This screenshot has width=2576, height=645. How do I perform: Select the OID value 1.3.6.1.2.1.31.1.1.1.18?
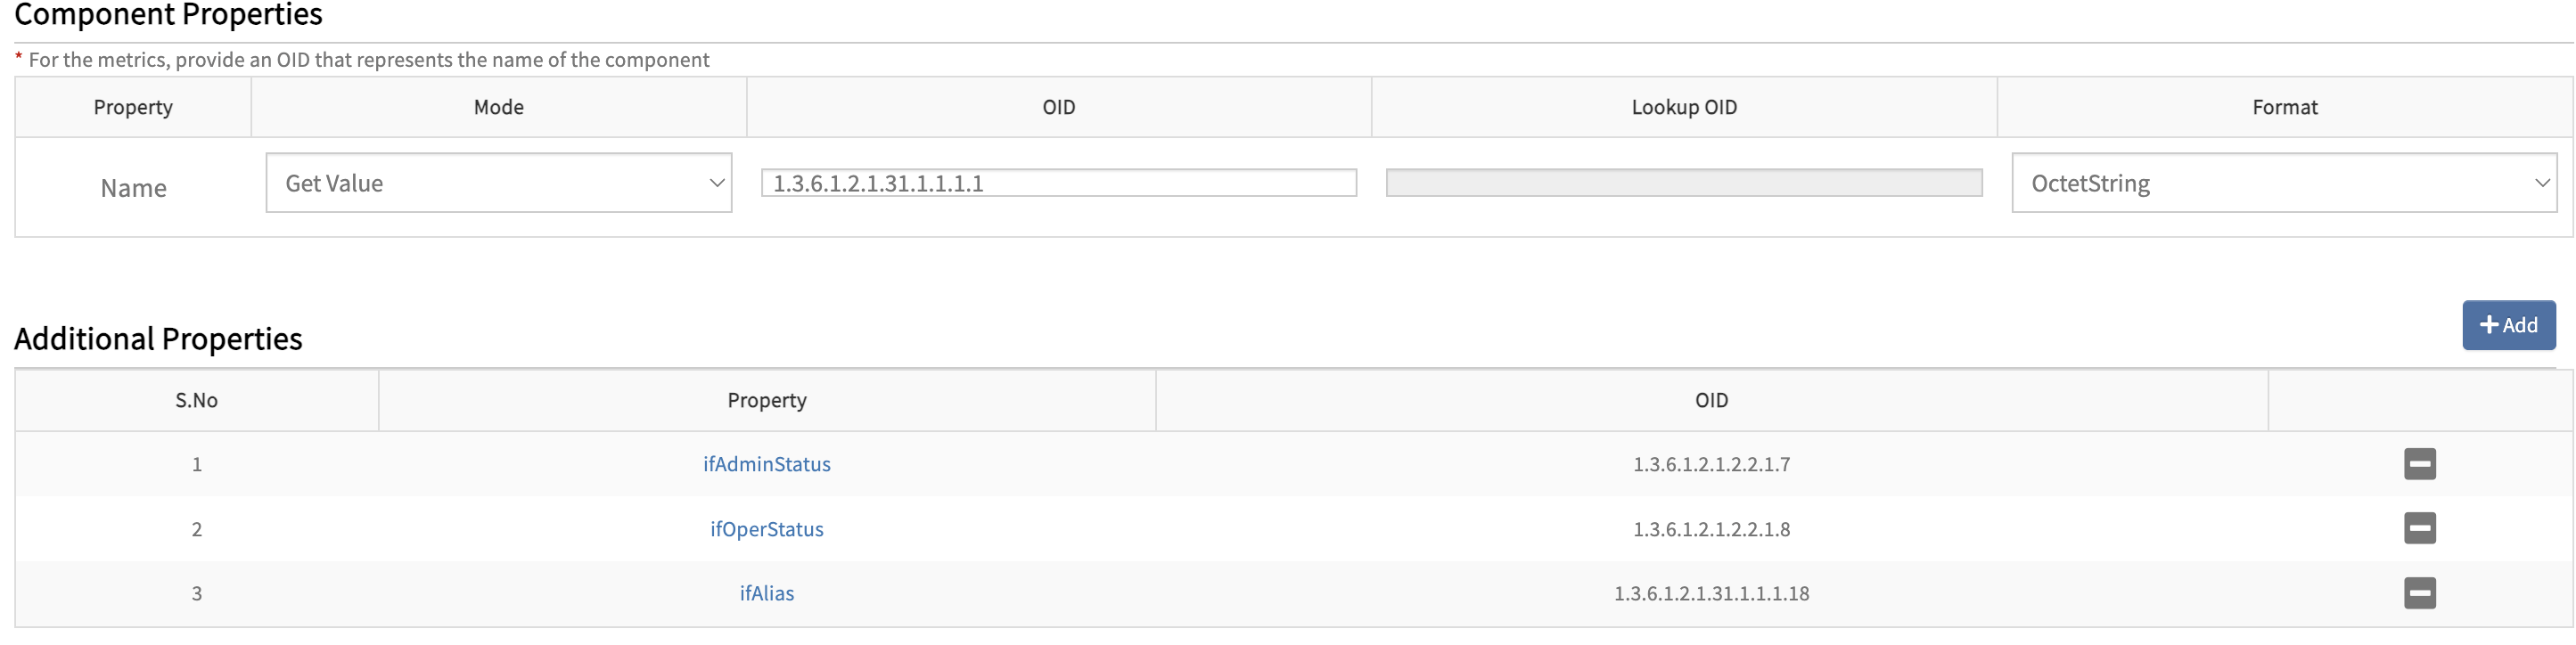pos(1711,593)
